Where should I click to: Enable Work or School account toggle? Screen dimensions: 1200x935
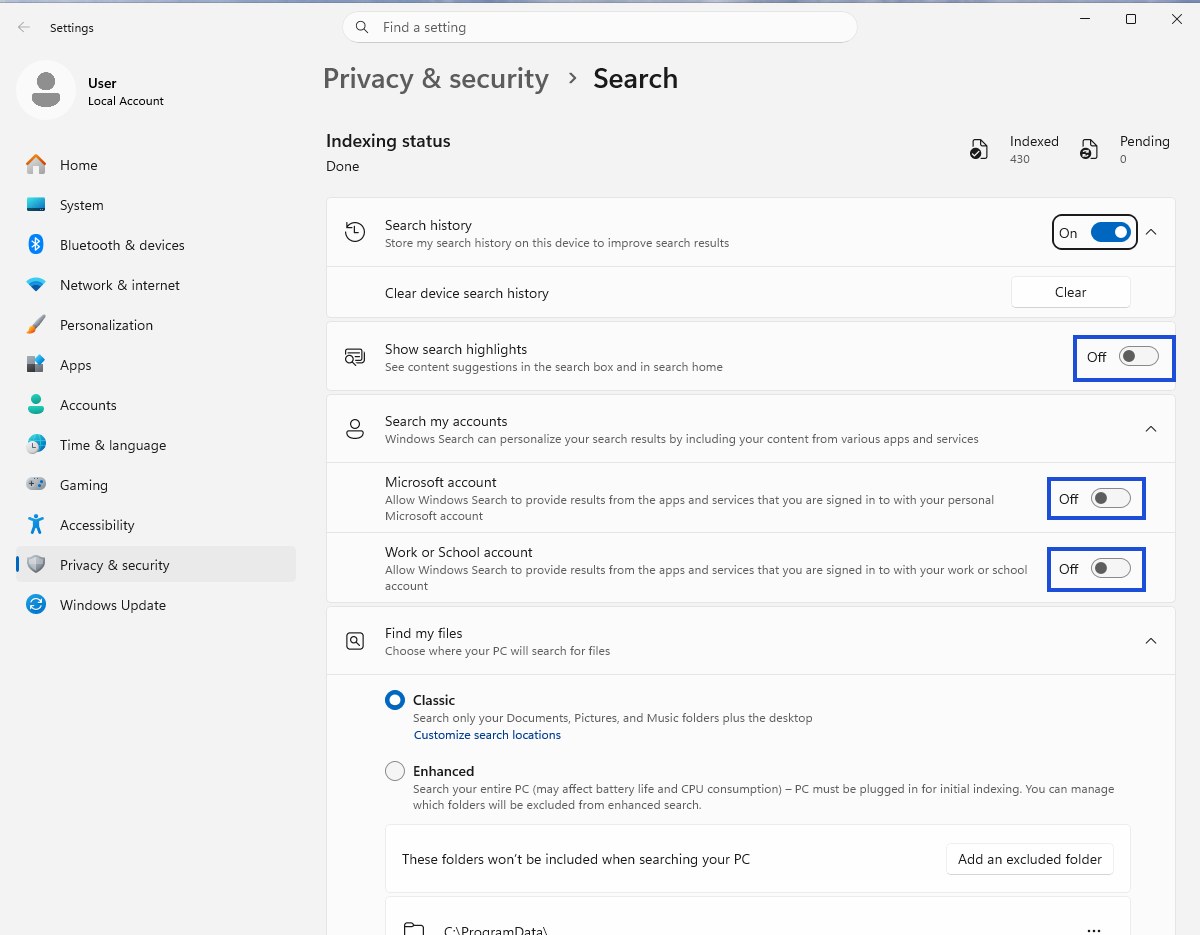coord(1110,568)
